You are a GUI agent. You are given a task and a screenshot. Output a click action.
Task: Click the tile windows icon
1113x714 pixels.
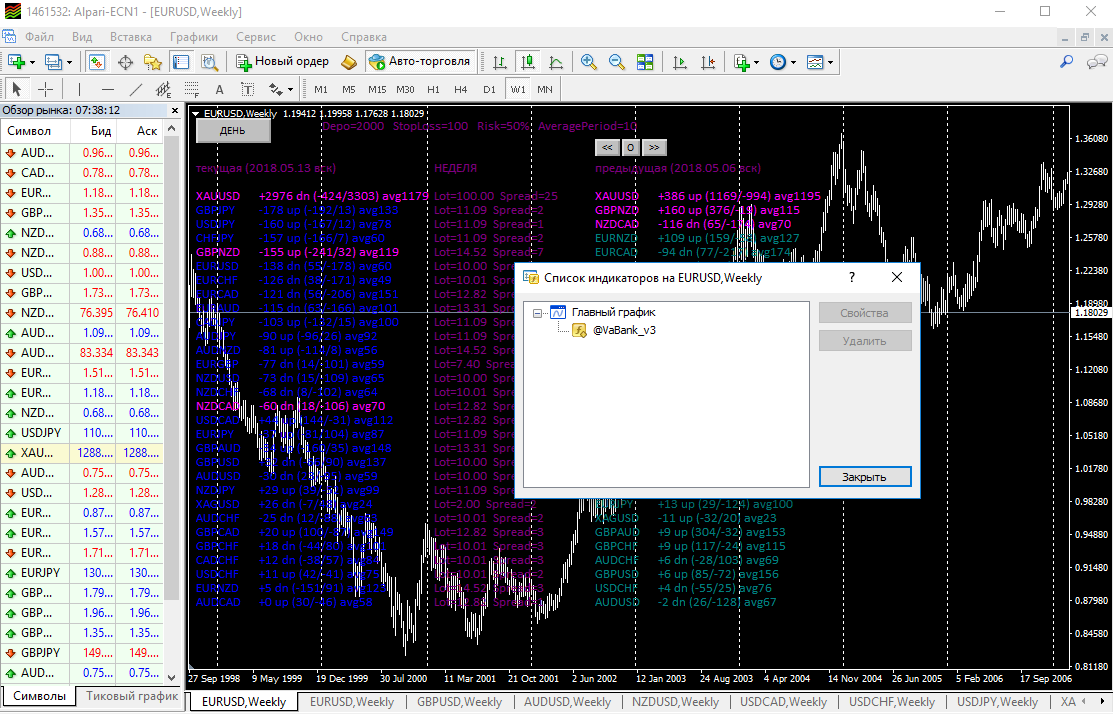point(645,62)
